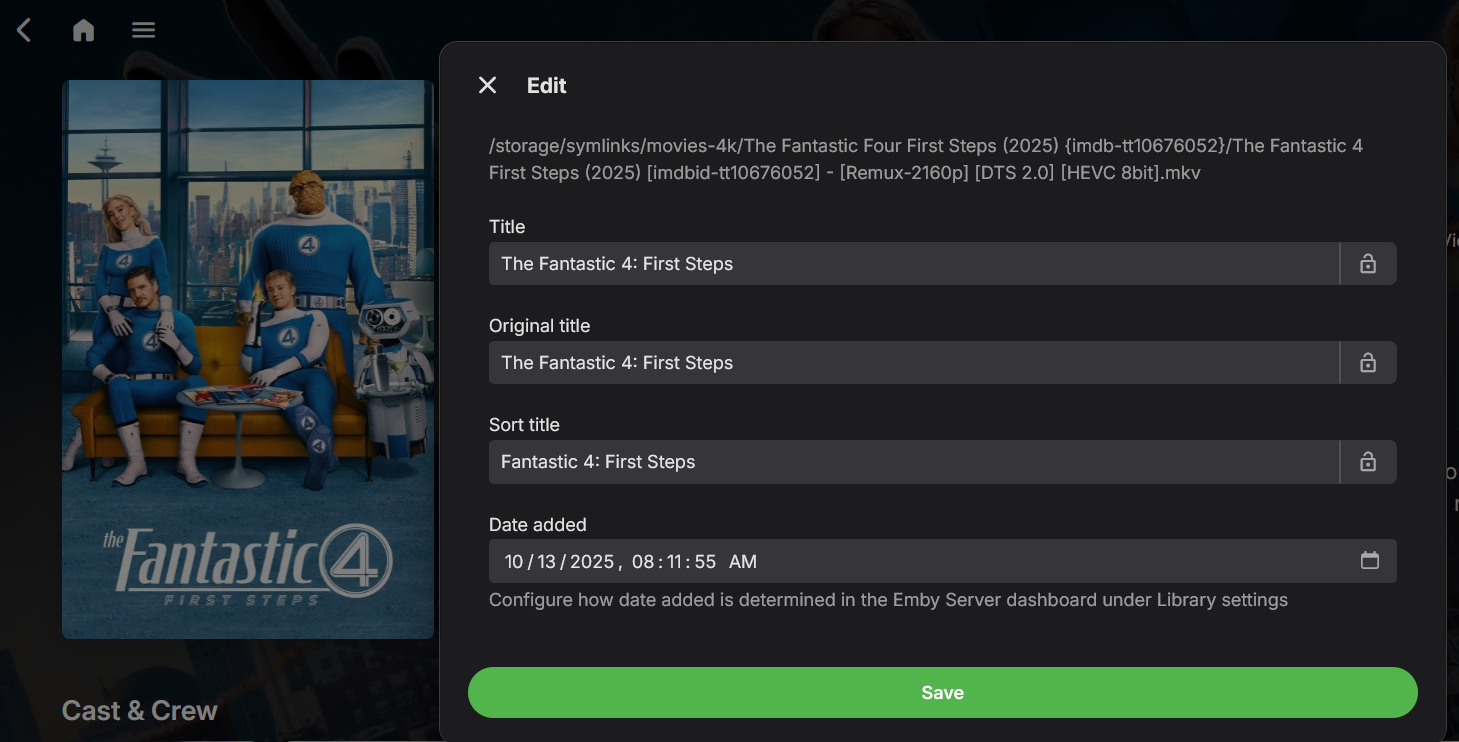
Task: Select the minutes value in Date added
Action: click(674, 562)
